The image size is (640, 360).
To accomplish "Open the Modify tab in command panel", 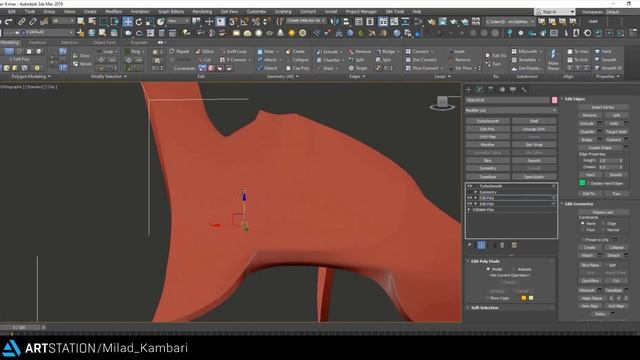I will pos(480,89).
